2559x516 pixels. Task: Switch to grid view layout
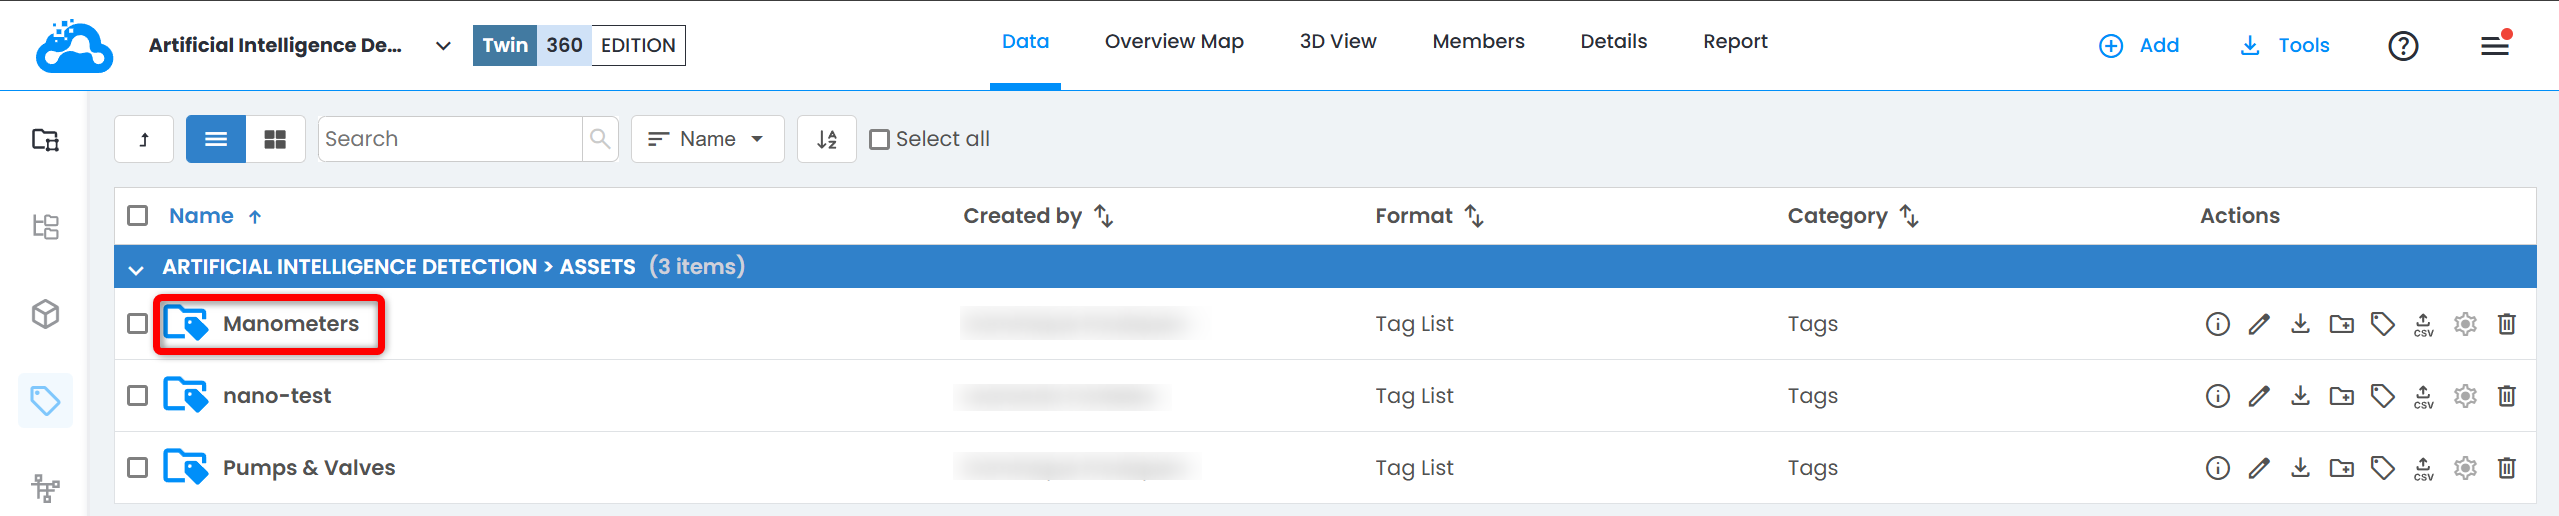[x=275, y=139]
